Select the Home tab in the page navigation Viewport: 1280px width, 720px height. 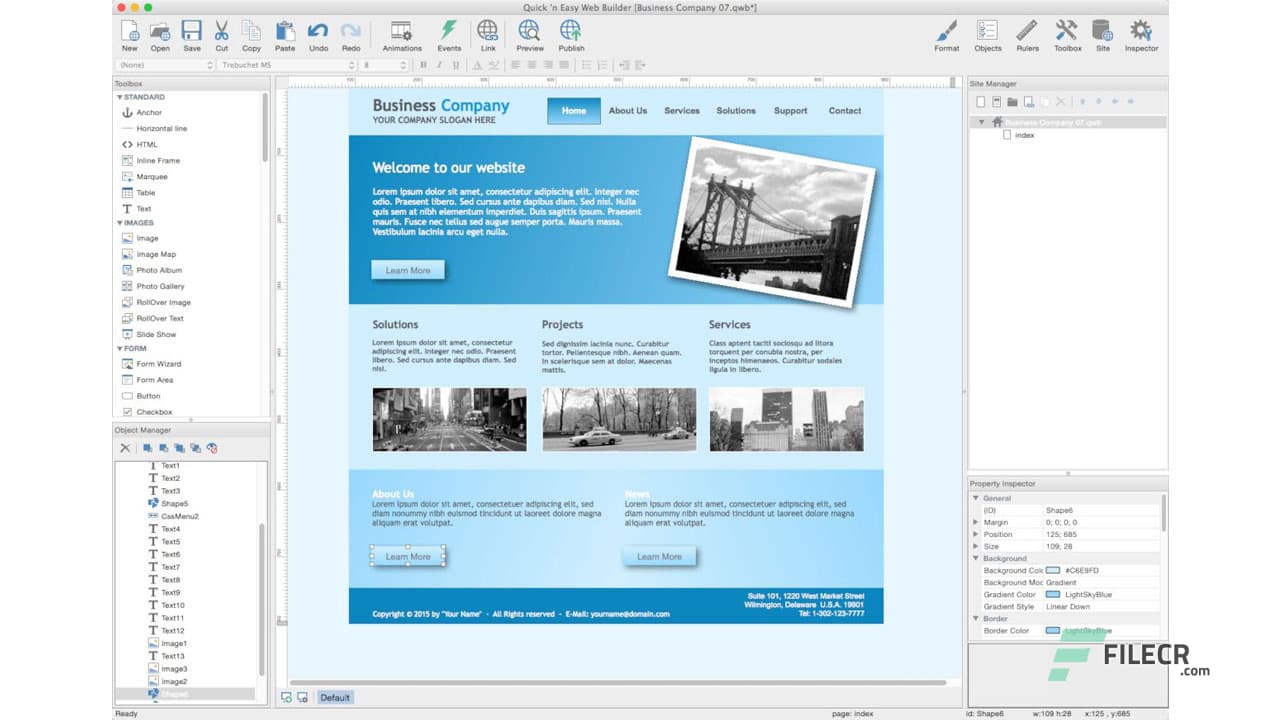click(573, 111)
